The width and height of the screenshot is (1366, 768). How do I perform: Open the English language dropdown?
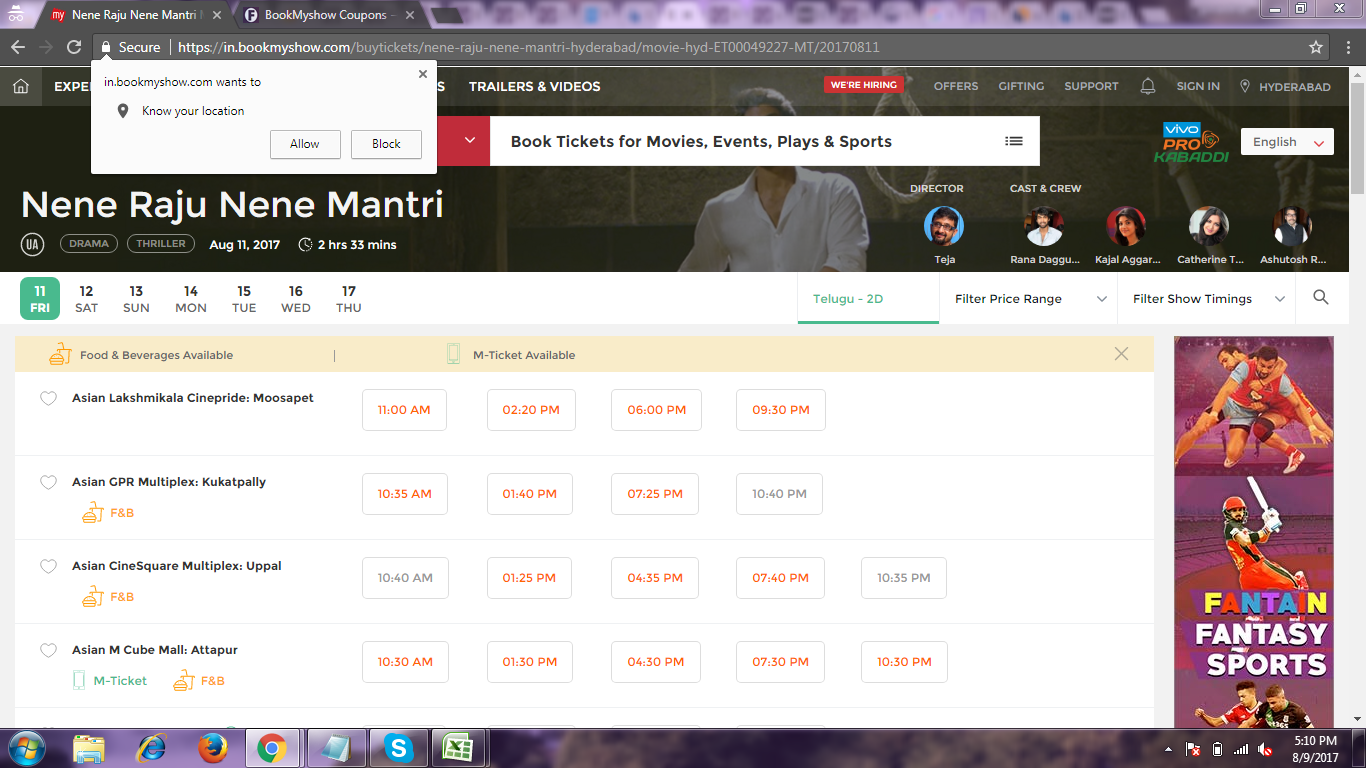1287,142
